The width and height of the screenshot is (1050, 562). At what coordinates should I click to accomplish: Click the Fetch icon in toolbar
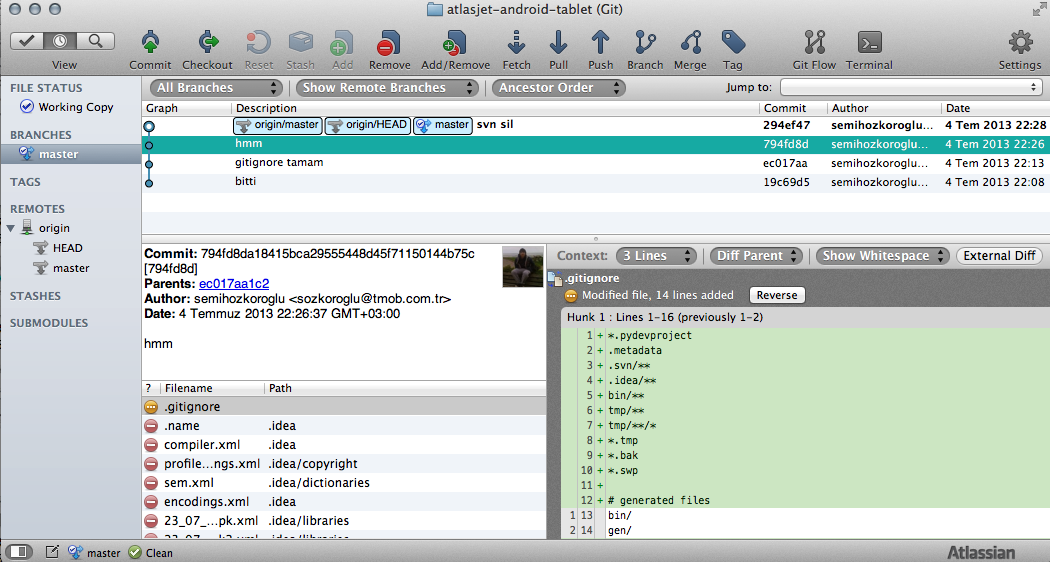pyautogui.click(x=516, y=43)
